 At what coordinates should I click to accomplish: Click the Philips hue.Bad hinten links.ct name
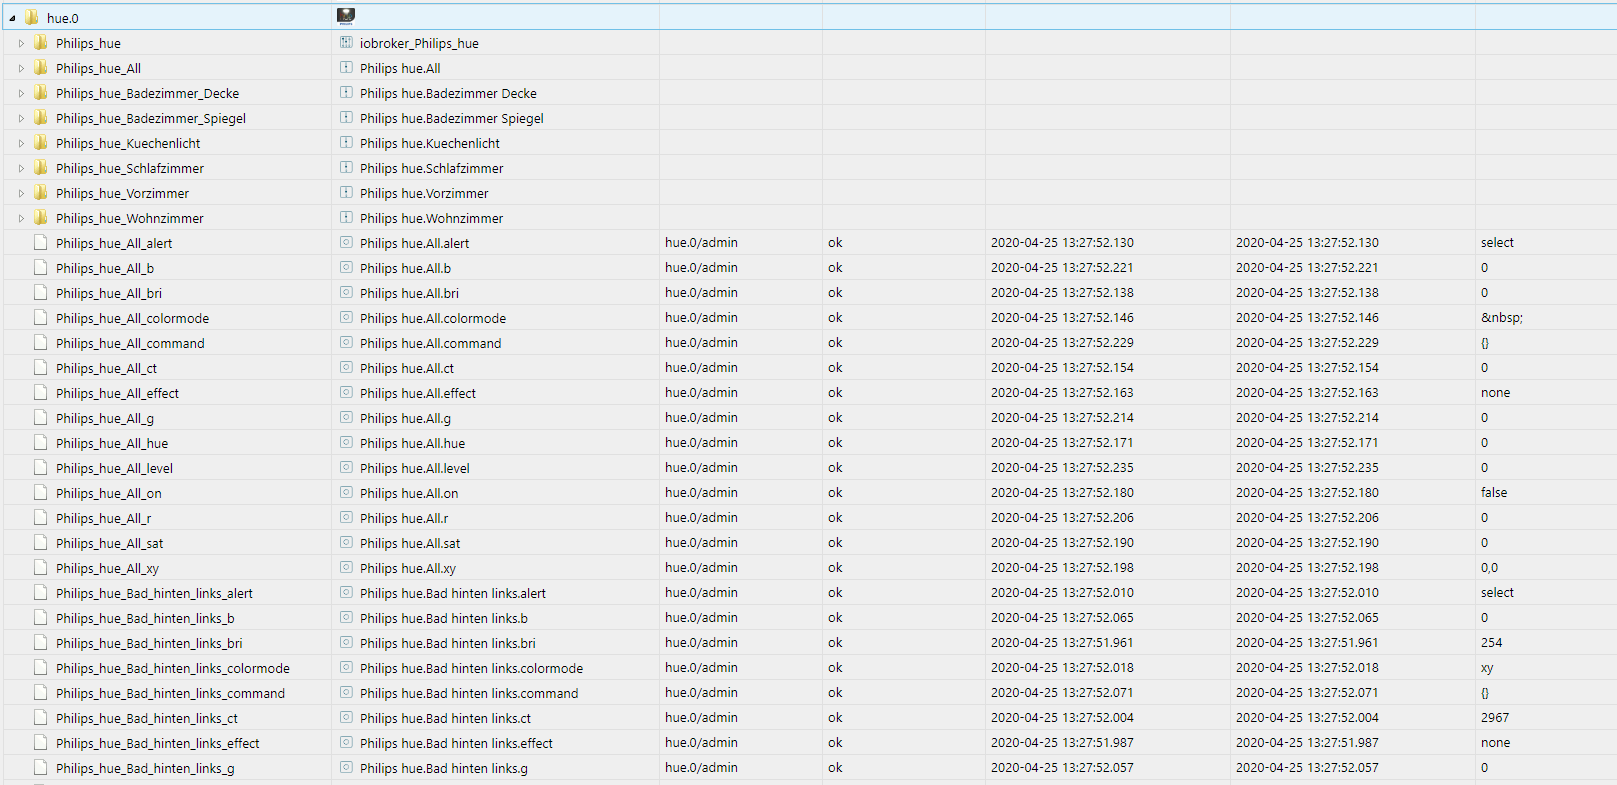click(x=445, y=718)
